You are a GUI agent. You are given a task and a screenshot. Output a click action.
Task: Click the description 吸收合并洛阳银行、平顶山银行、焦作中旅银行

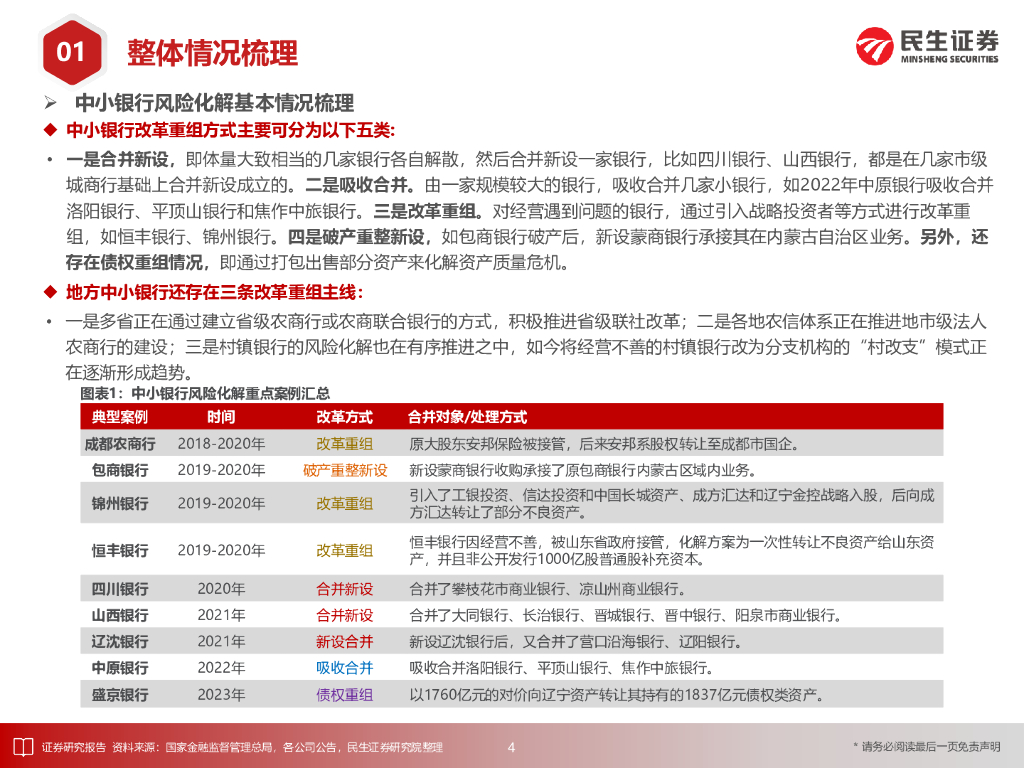click(x=562, y=668)
